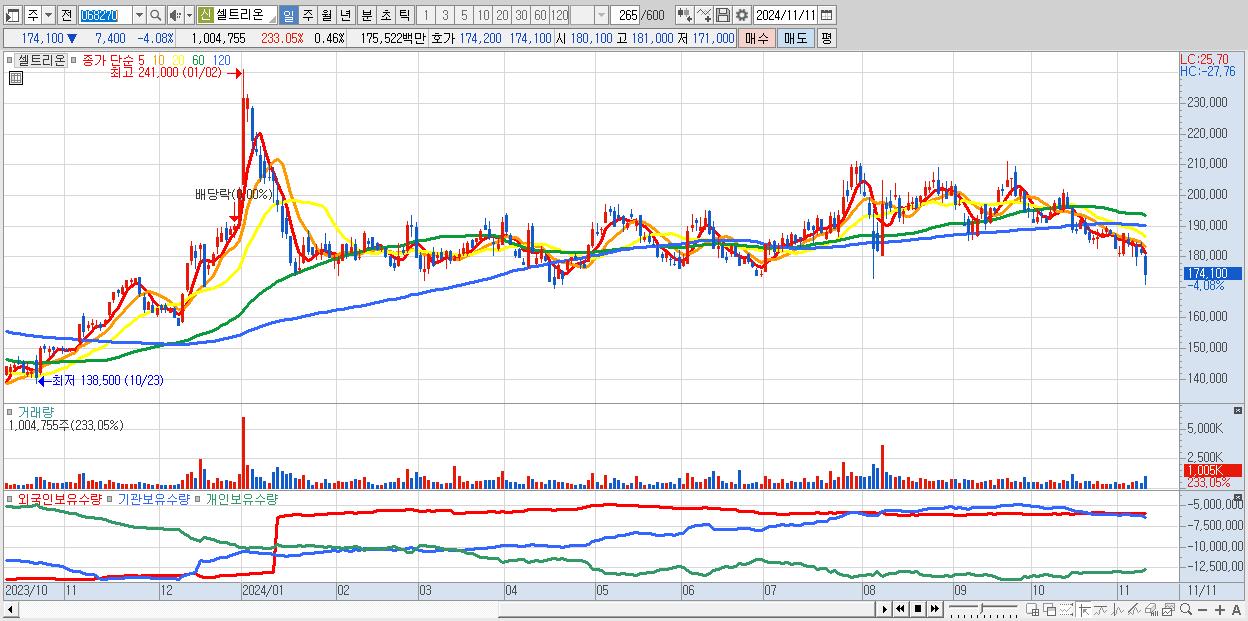
Task: Click the minus zoom-out icon
Action: coord(1202,610)
